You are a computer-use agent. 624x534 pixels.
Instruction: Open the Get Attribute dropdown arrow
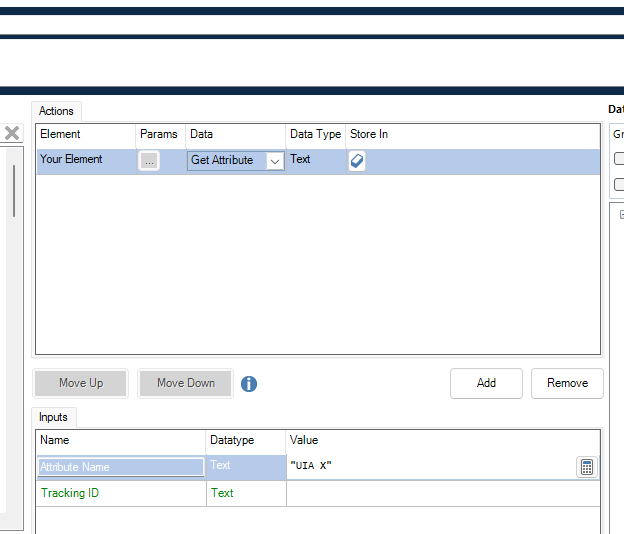tap(275, 161)
